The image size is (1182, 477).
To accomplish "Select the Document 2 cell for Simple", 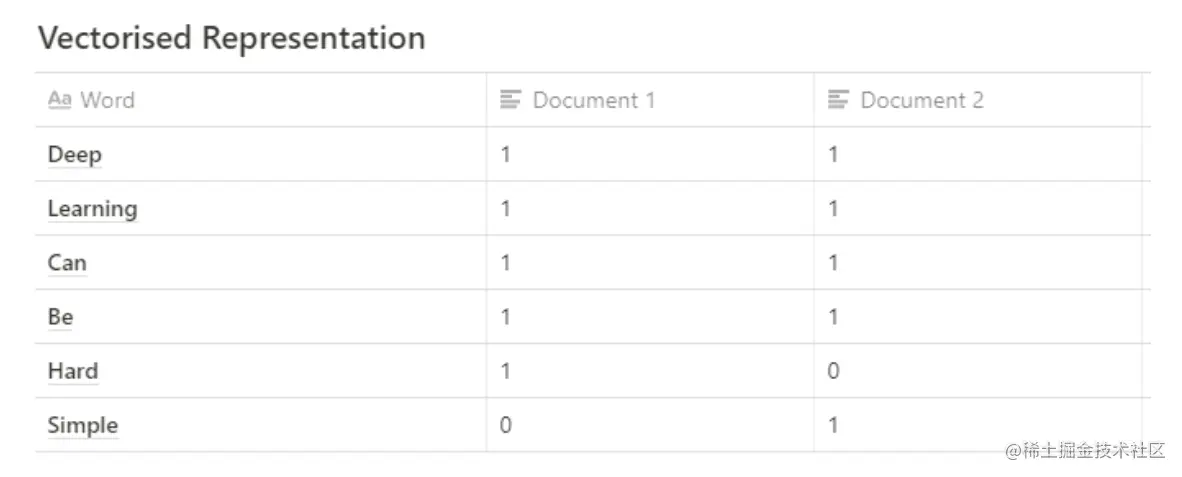I will click(978, 426).
